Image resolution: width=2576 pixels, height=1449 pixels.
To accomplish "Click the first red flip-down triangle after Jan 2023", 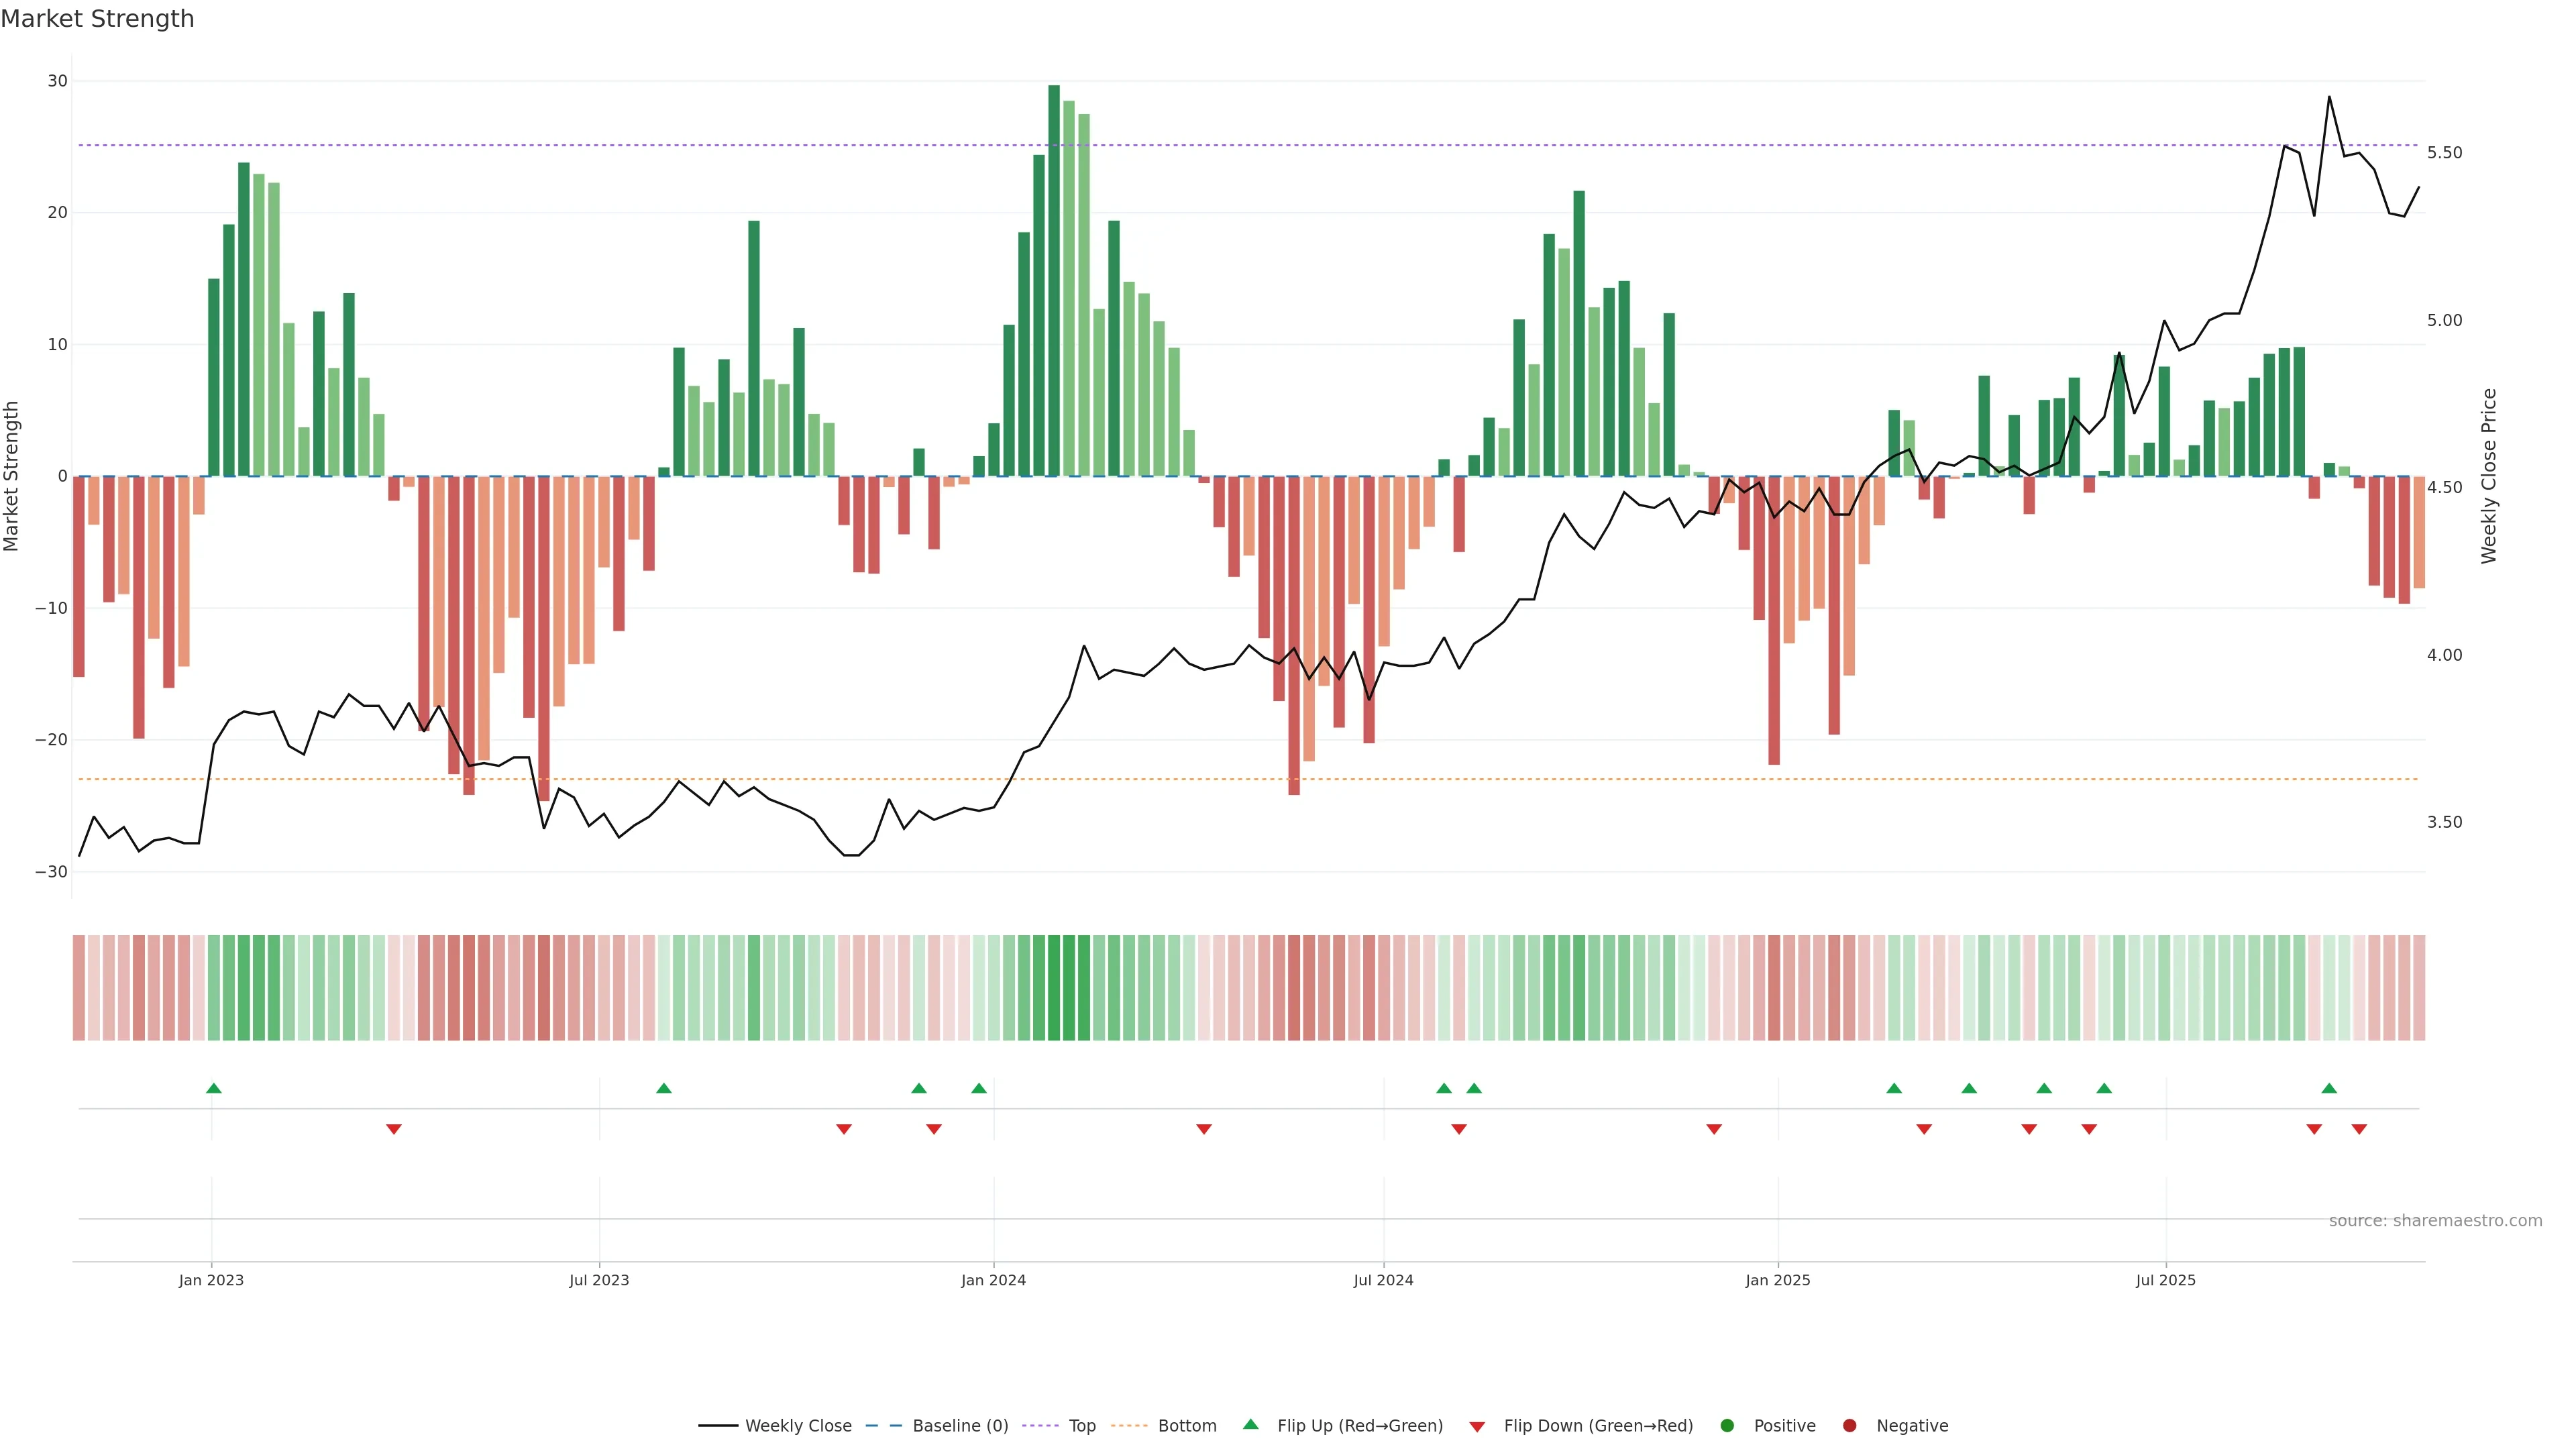I will pos(394,1129).
